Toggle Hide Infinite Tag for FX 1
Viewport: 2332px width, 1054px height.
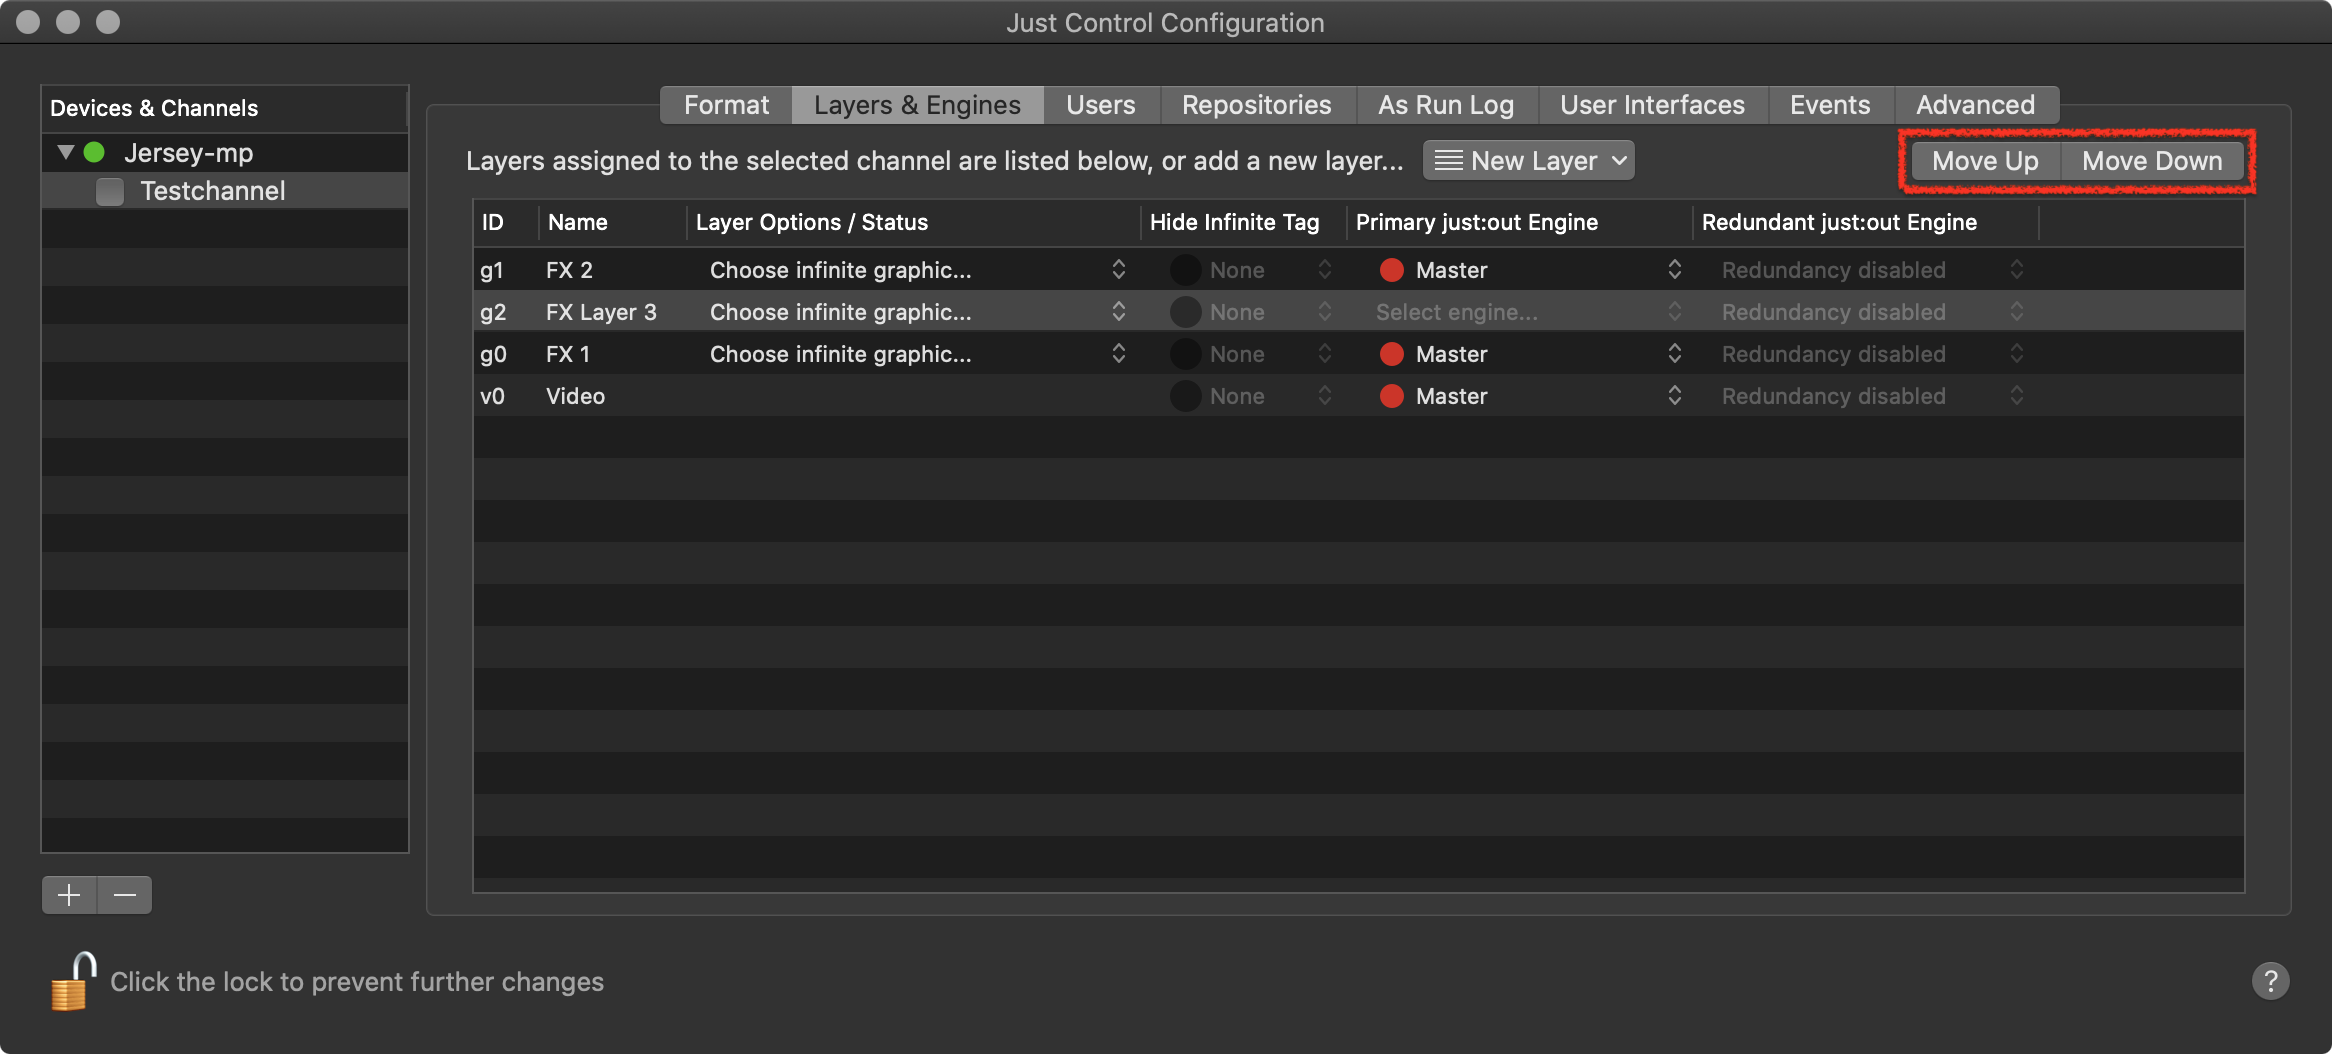[x=1185, y=354]
